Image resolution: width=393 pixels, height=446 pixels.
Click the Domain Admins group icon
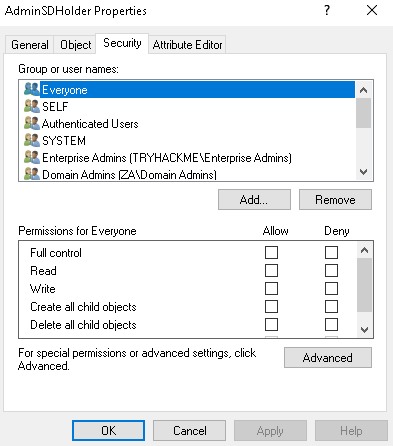32,174
